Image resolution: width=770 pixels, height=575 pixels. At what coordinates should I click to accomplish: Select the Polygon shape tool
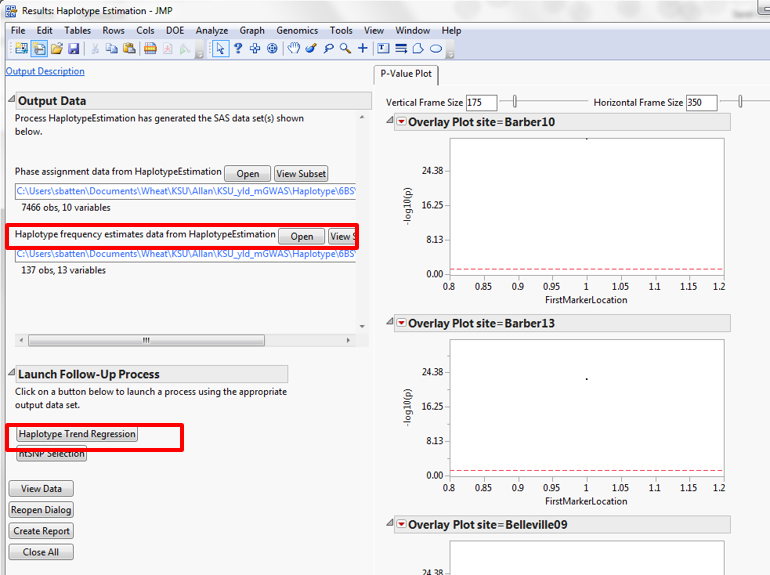pyautogui.click(x=418, y=48)
